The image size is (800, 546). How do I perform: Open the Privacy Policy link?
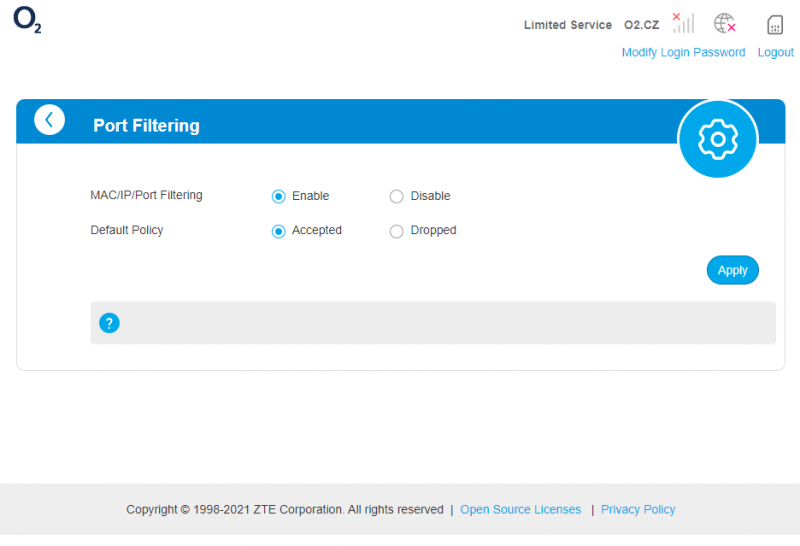pyautogui.click(x=638, y=509)
